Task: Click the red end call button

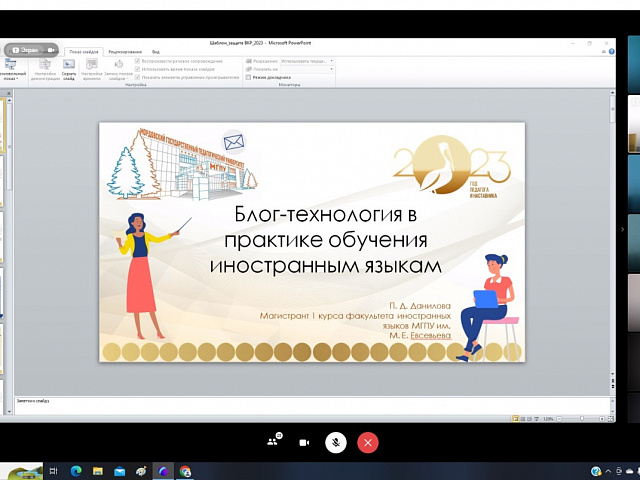Action: click(368, 442)
